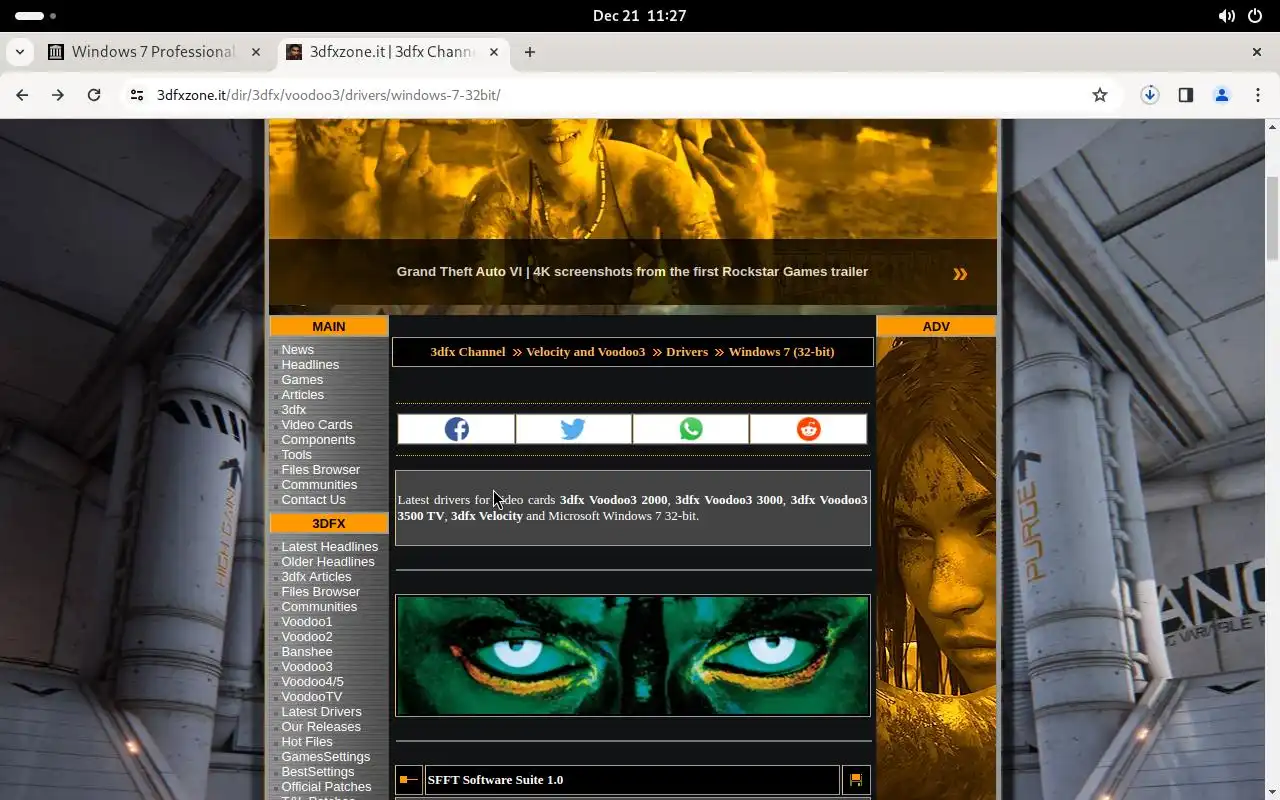Open Official Patches link

pyautogui.click(x=326, y=787)
